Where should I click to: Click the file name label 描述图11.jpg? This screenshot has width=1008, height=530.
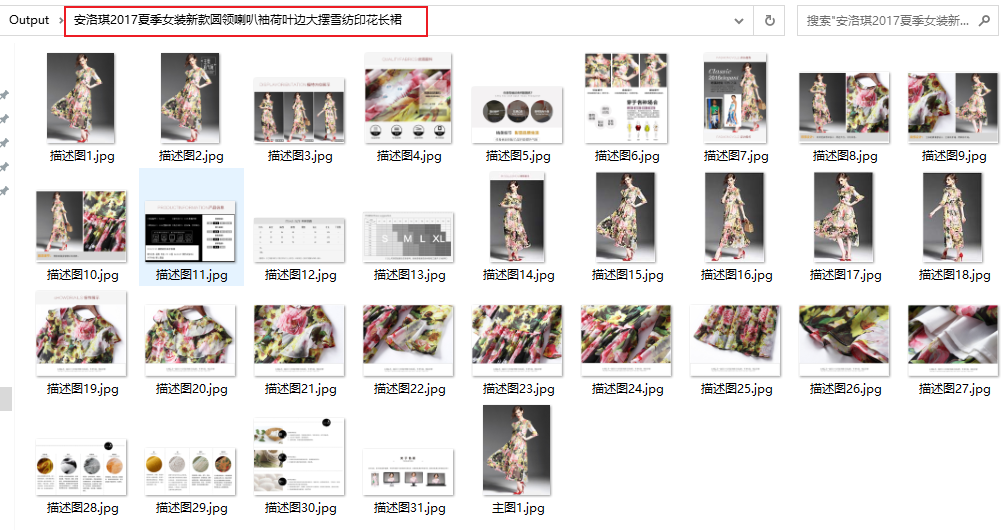pos(192,275)
